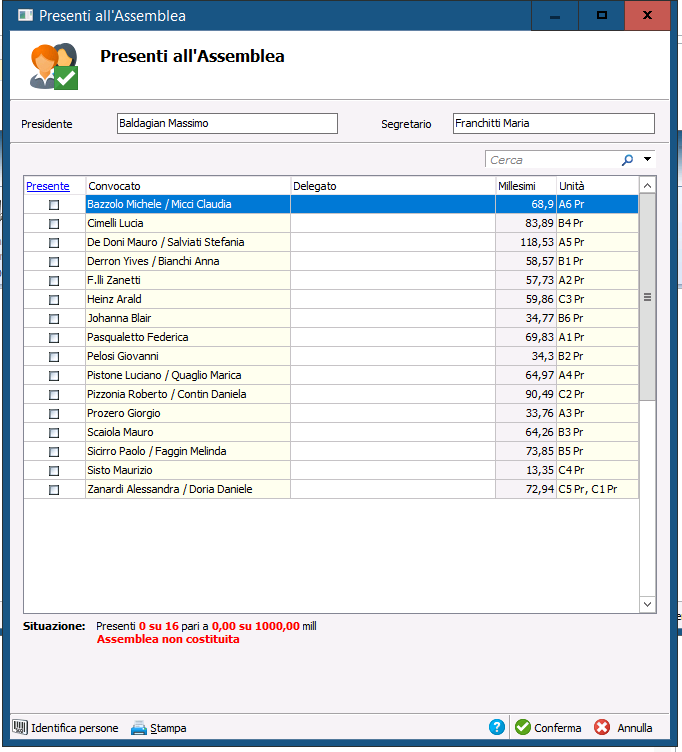Viewport: 682px width, 752px height.
Task: Click the Presente header link
Action: [x=48, y=186]
